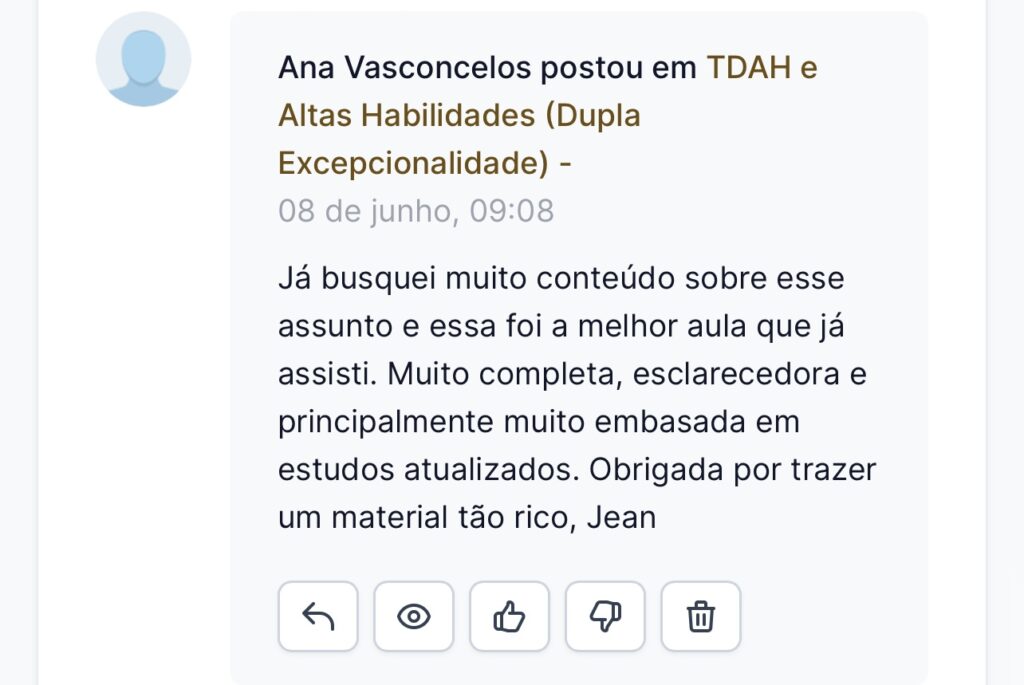
Task: Click the comment line starting "Já busquei"
Action: click(x=561, y=277)
